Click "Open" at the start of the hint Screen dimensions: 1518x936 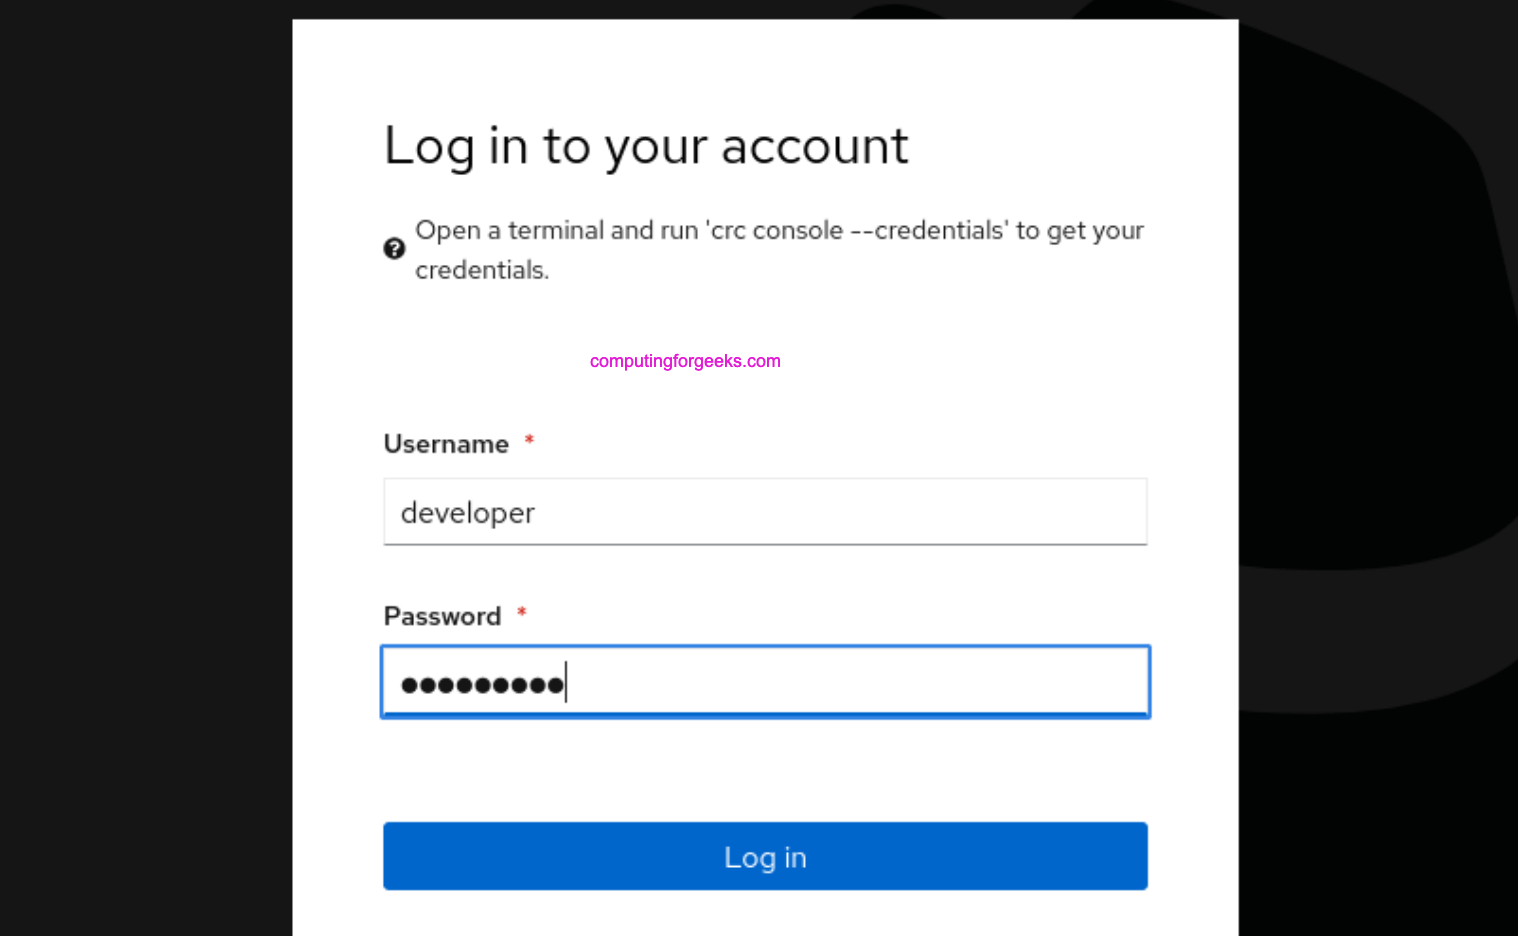[x=448, y=230]
